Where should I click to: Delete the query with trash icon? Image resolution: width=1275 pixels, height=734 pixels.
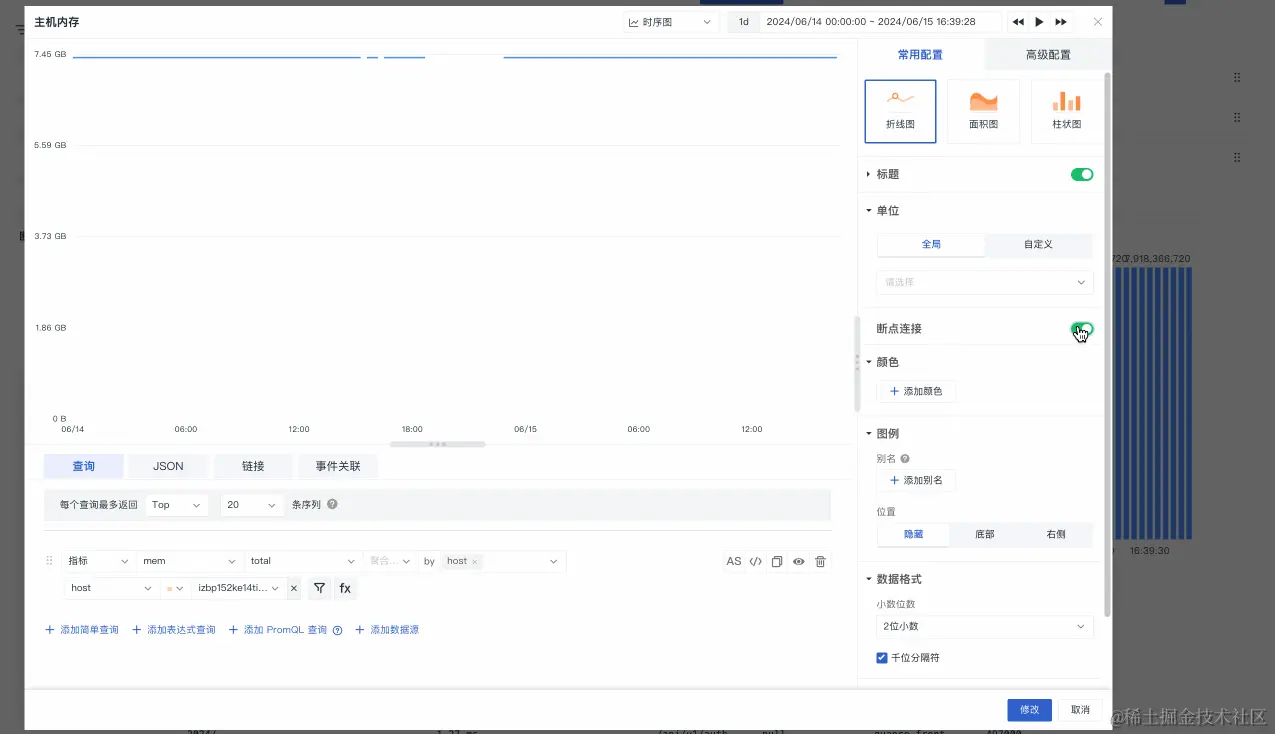point(821,562)
